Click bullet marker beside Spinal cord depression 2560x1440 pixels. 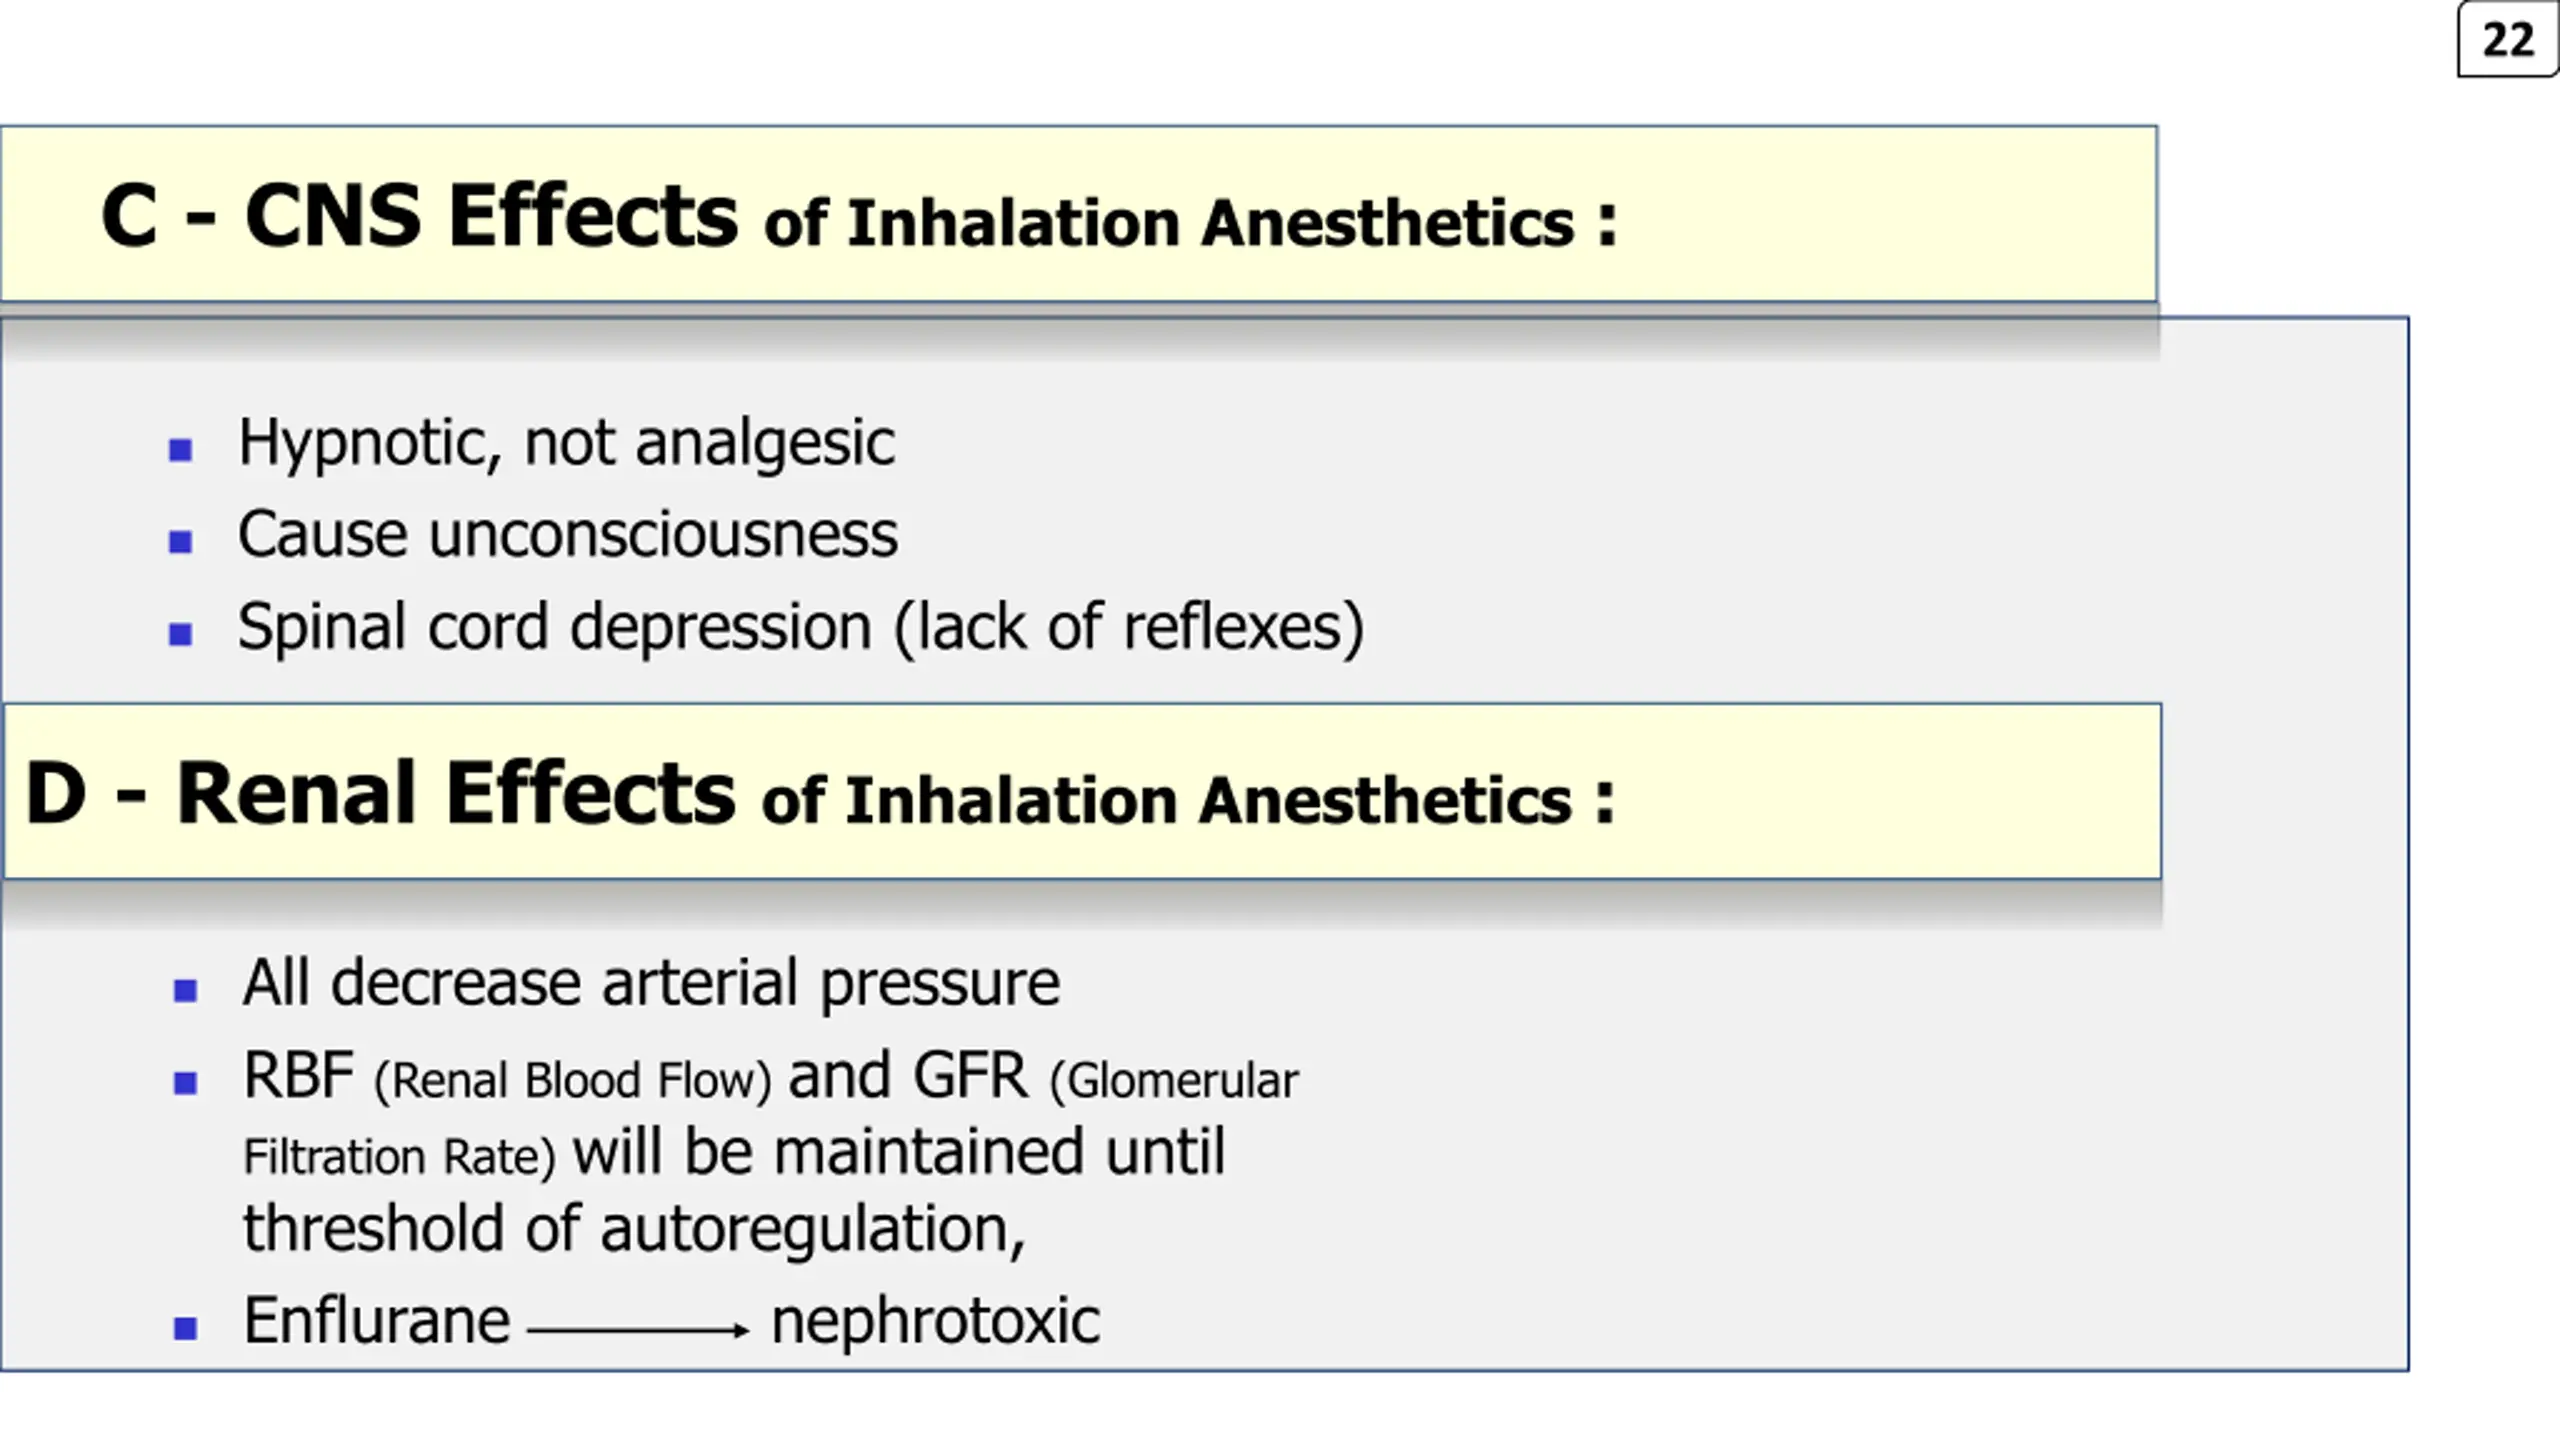[180, 634]
